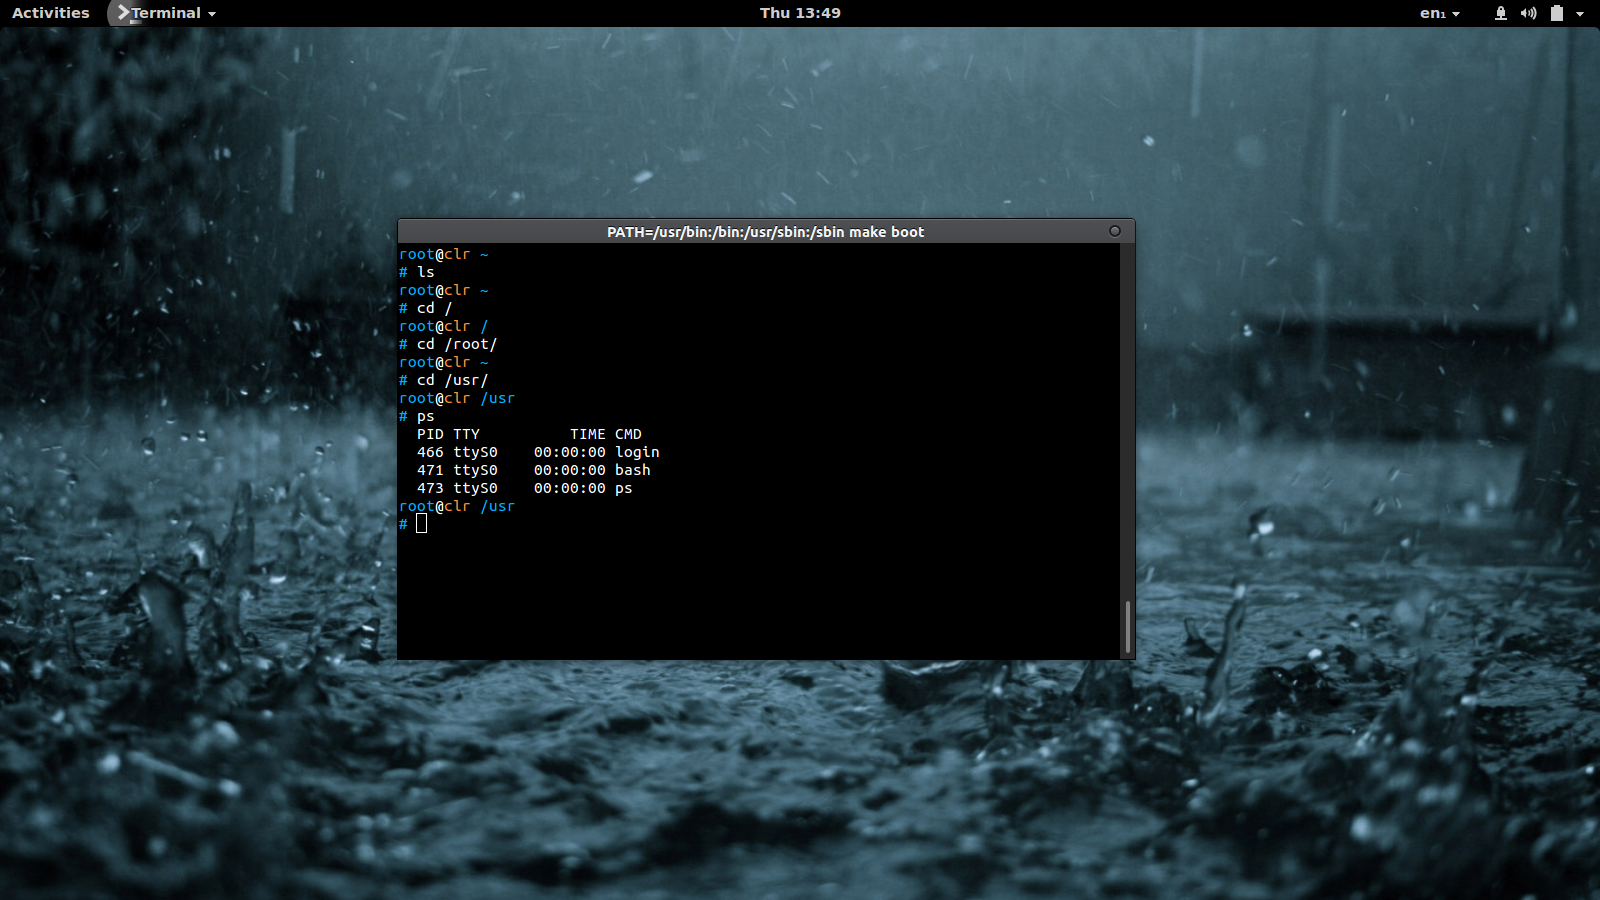Click the network status icon
The image size is (1600, 900).
(x=1500, y=13)
